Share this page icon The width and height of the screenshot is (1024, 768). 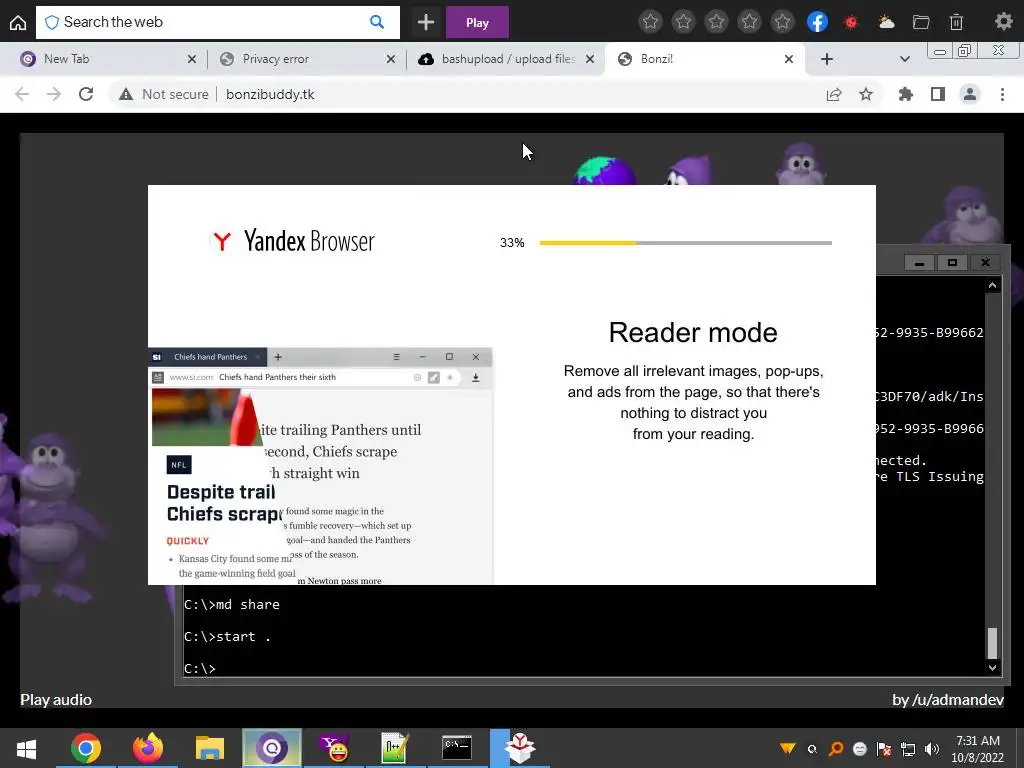pyautogui.click(x=834, y=95)
